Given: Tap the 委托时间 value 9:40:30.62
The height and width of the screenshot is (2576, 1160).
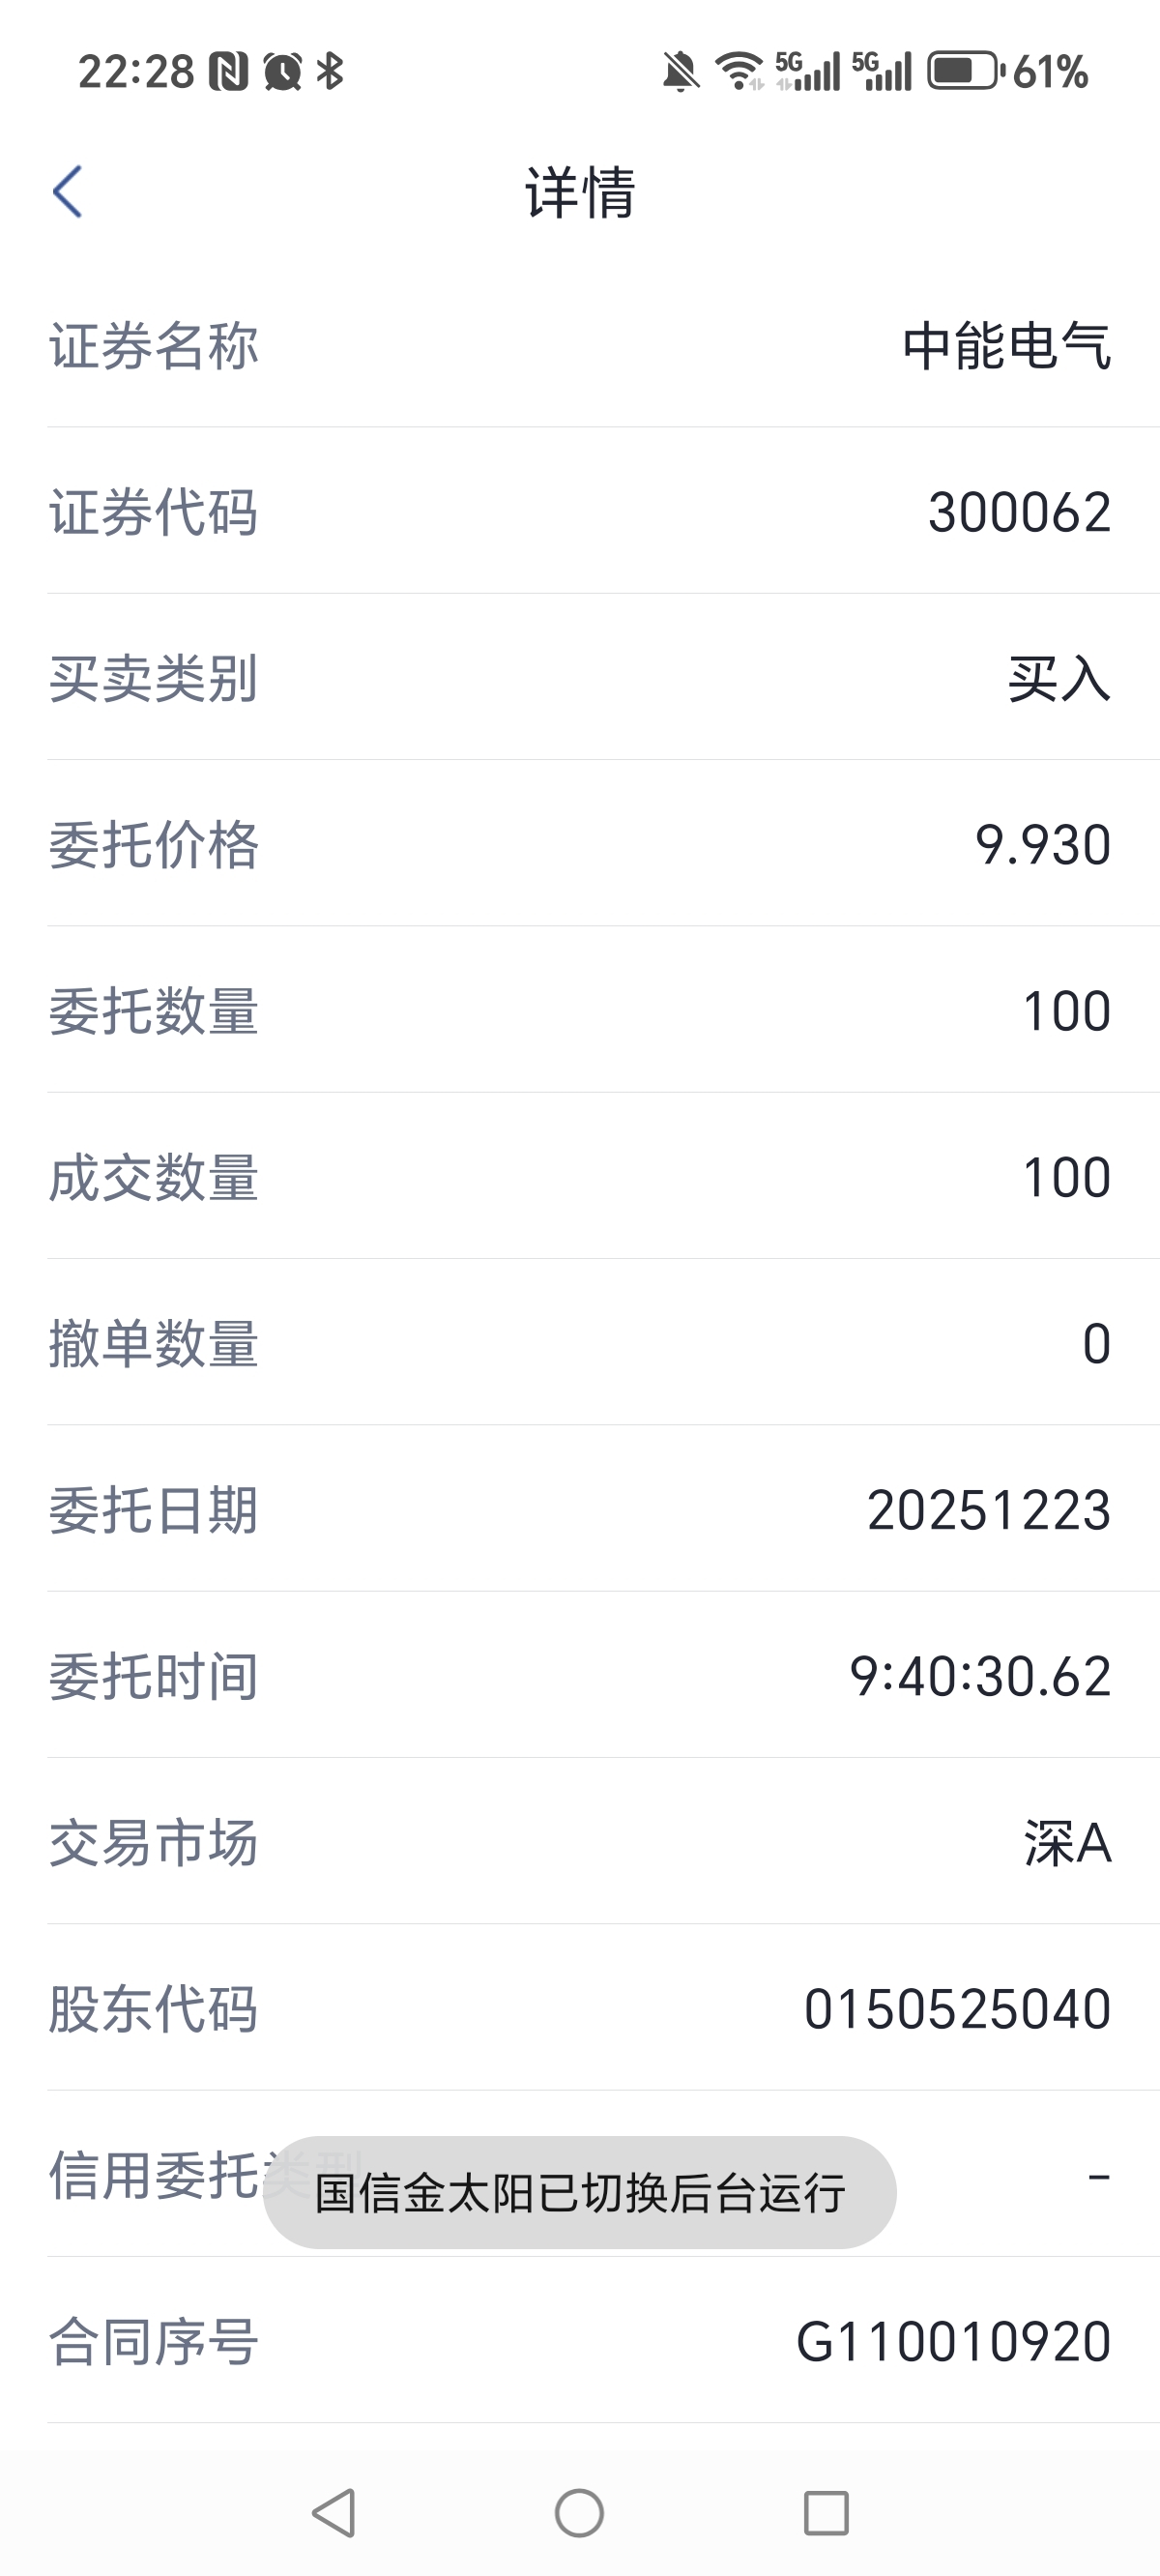Looking at the screenshot, I should pyautogui.click(x=980, y=1676).
